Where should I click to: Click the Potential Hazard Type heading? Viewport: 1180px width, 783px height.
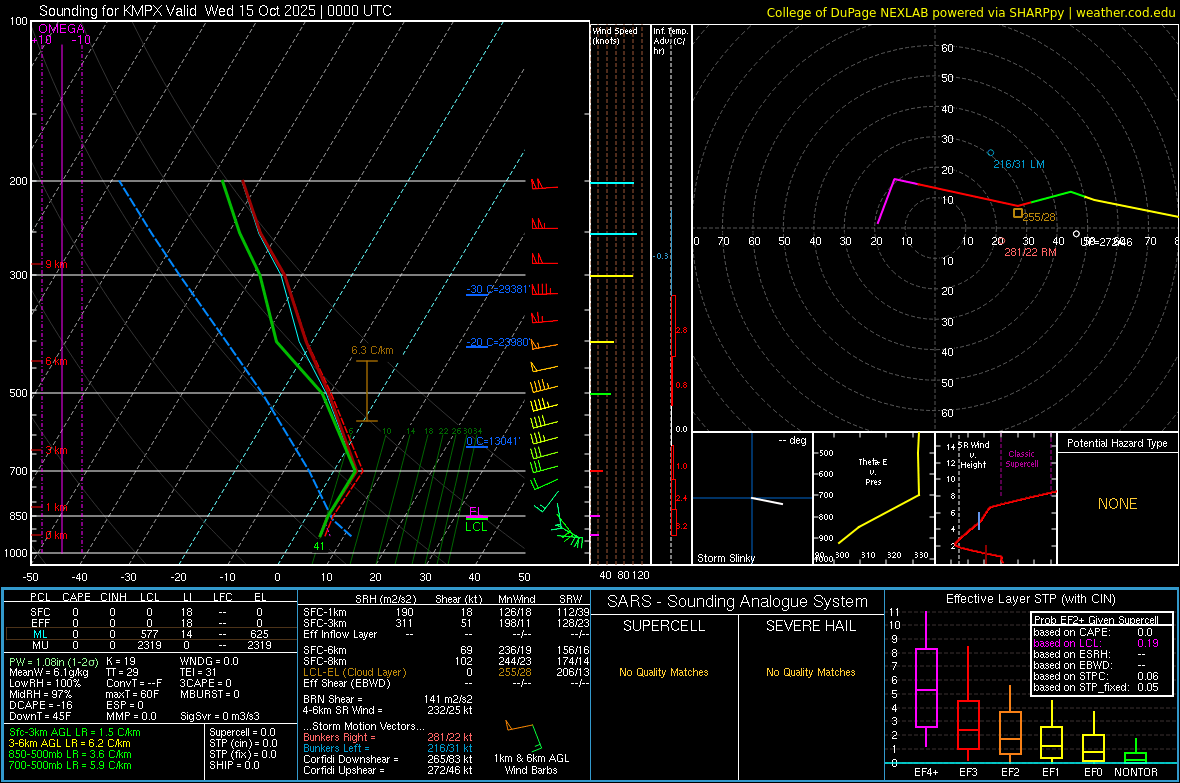point(1117,443)
